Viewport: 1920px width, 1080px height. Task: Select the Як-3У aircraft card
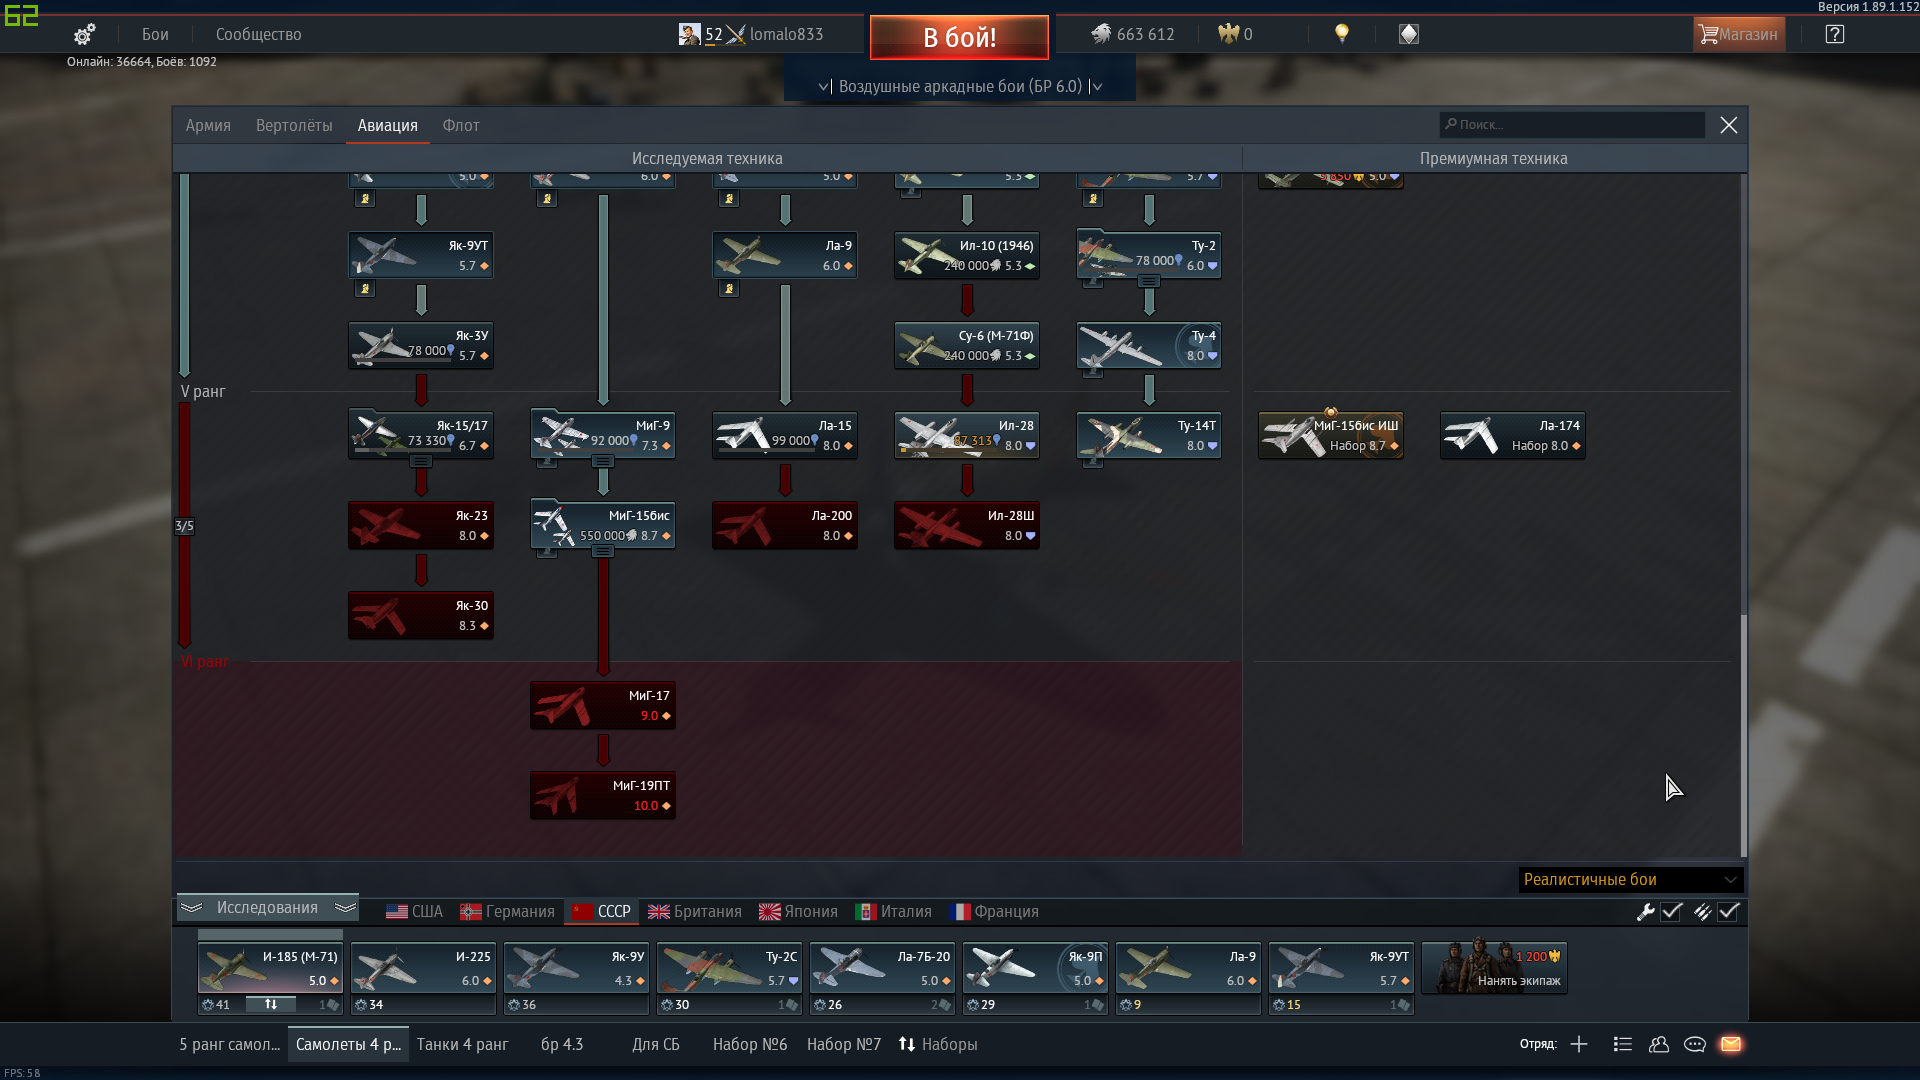point(421,345)
